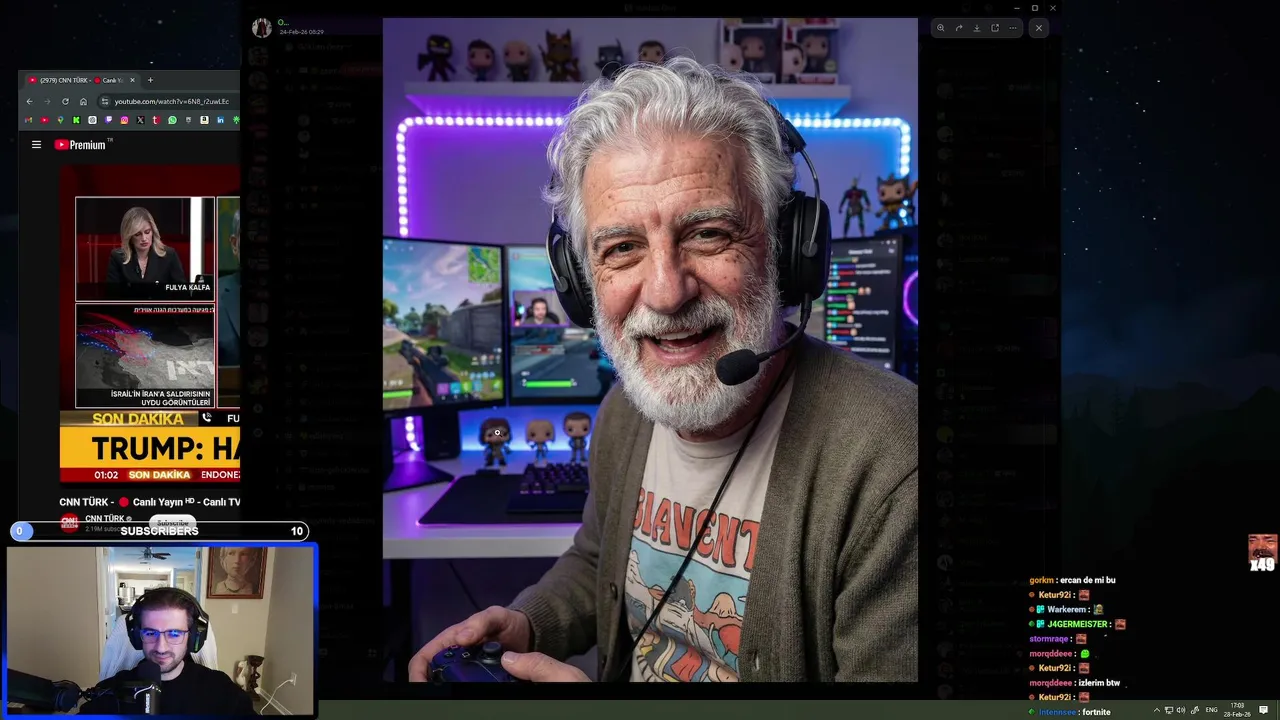Close the CNN TÜRK Chrome tab
Image resolution: width=1280 pixels, height=720 pixels.
(x=132, y=80)
